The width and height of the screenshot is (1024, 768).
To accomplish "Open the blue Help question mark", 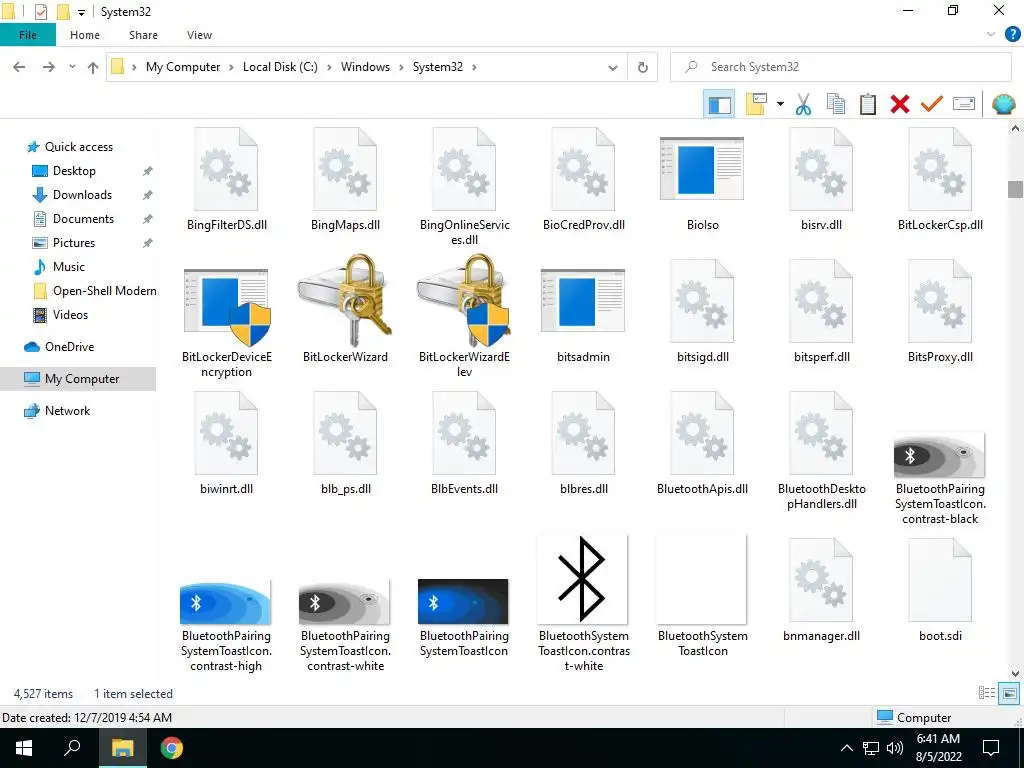I will point(1012,35).
